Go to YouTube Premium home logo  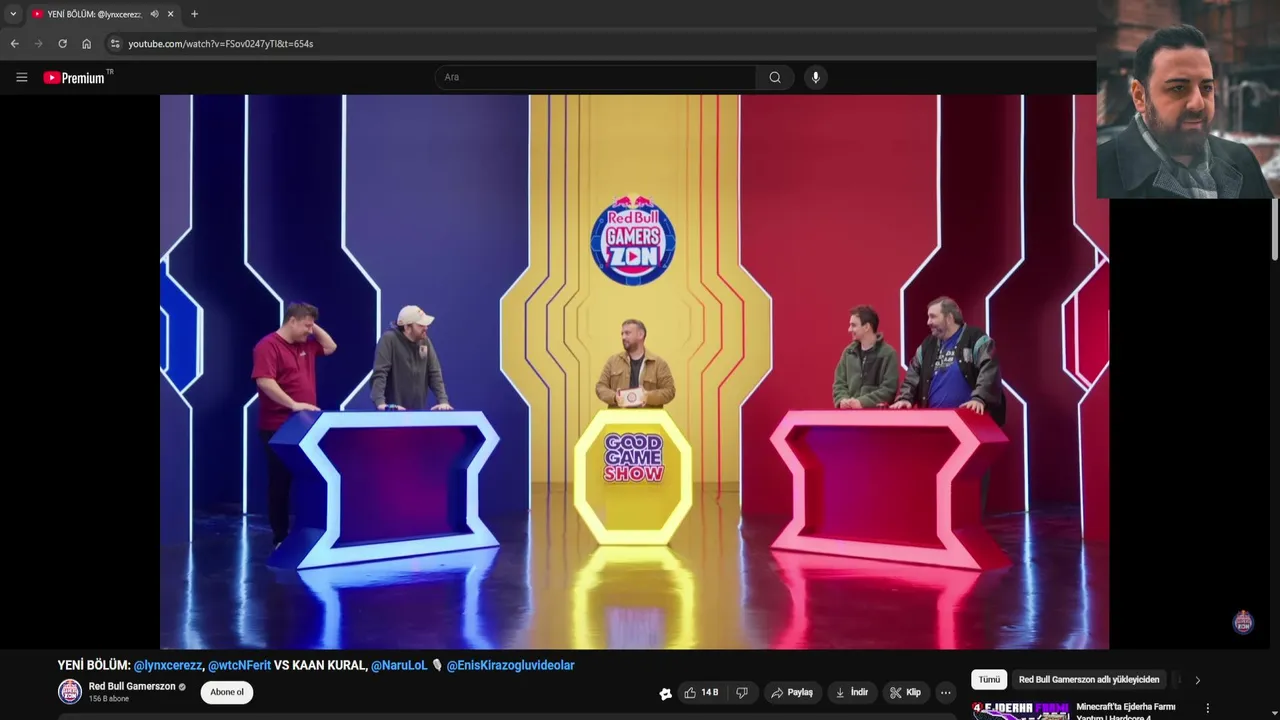click(x=77, y=77)
